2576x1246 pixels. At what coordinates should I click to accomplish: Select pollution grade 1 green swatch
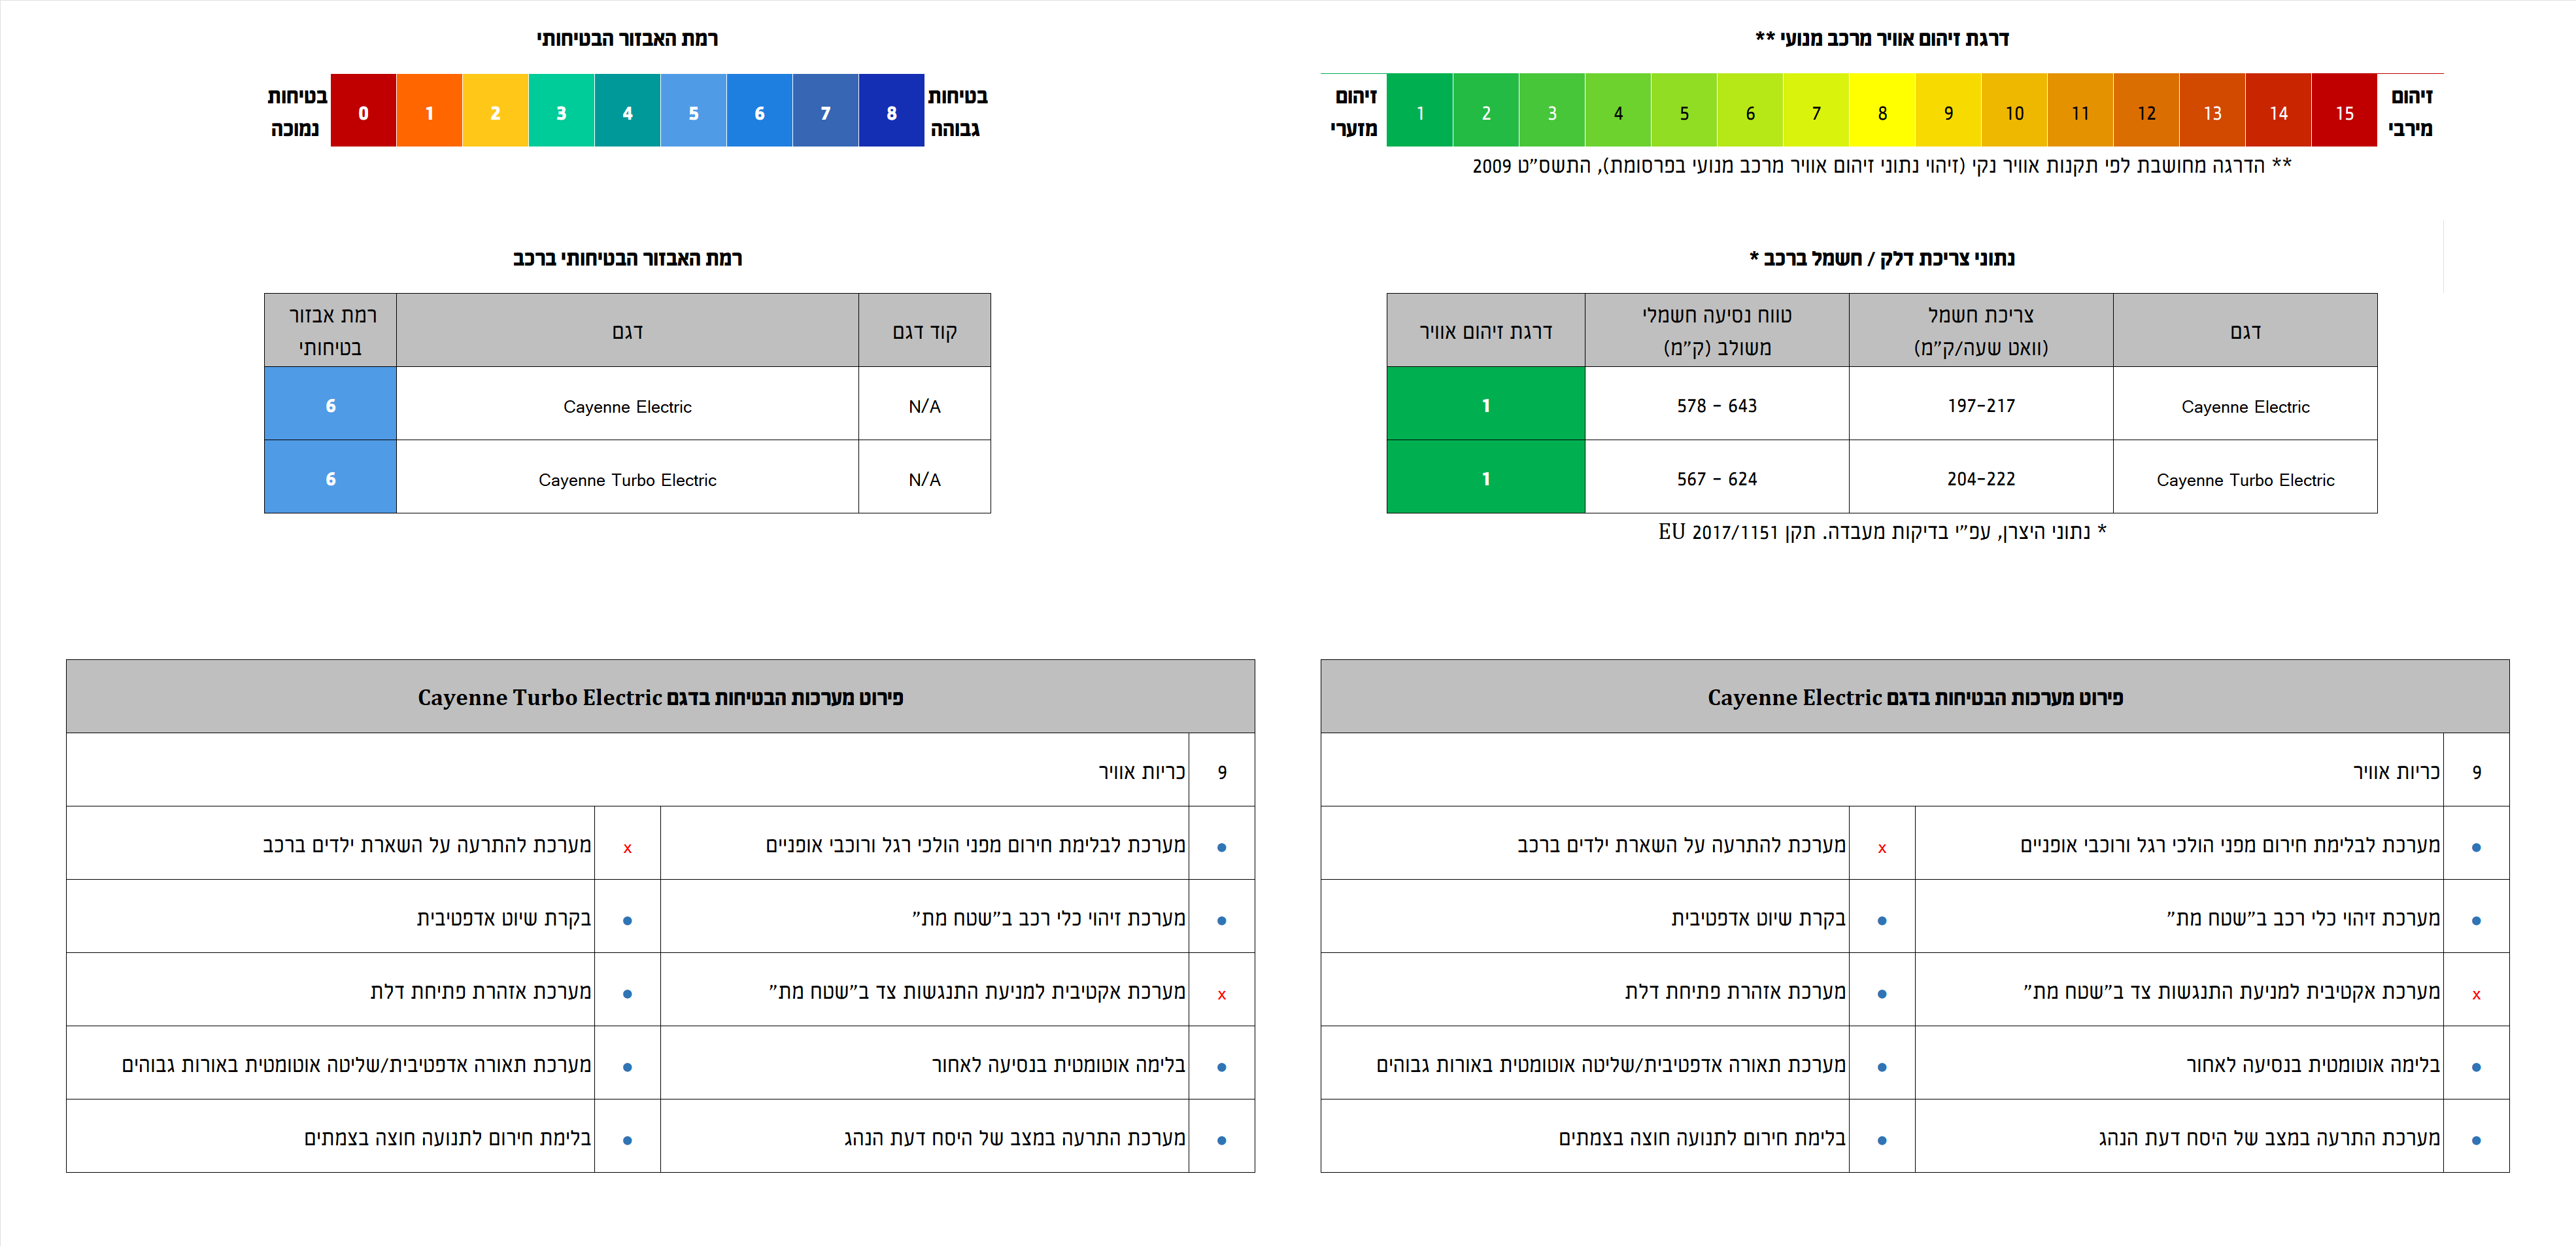[1419, 111]
